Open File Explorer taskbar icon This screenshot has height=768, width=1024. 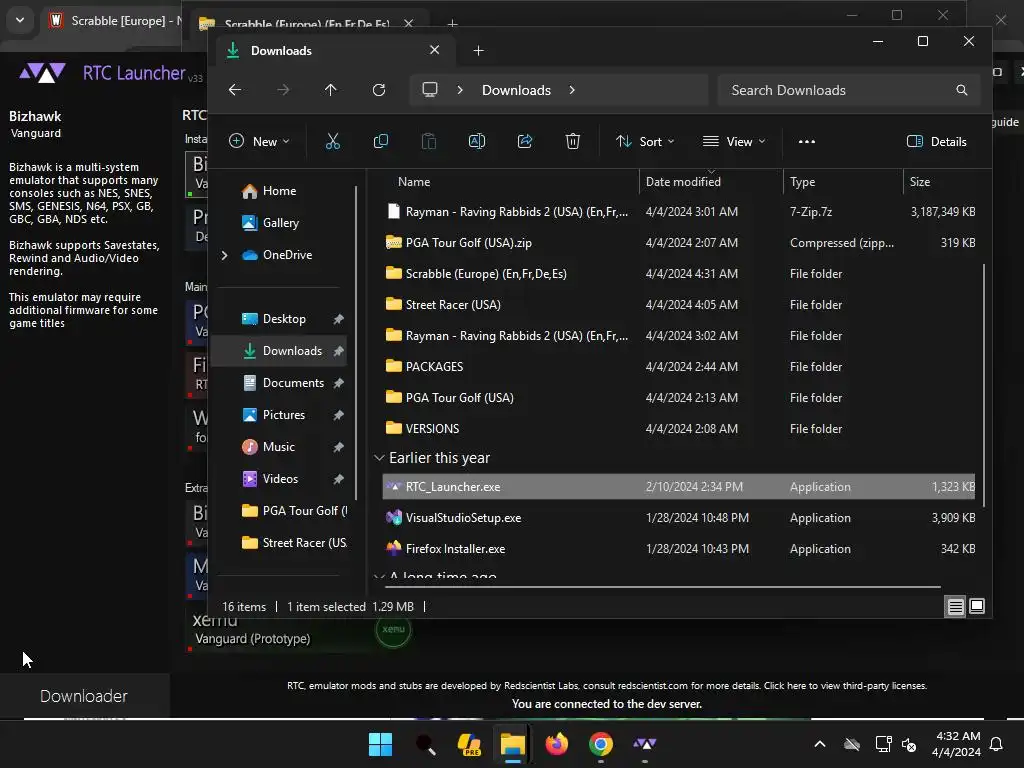coord(513,744)
